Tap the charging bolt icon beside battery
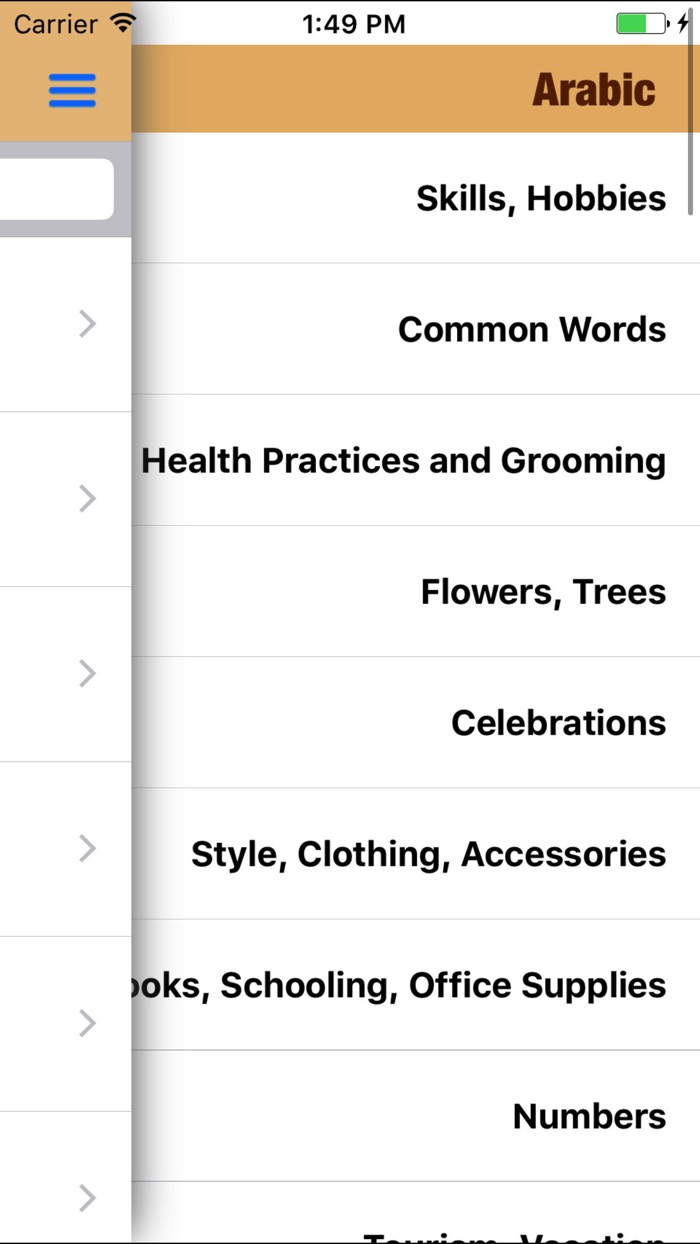This screenshot has width=700, height=1244. (684, 23)
